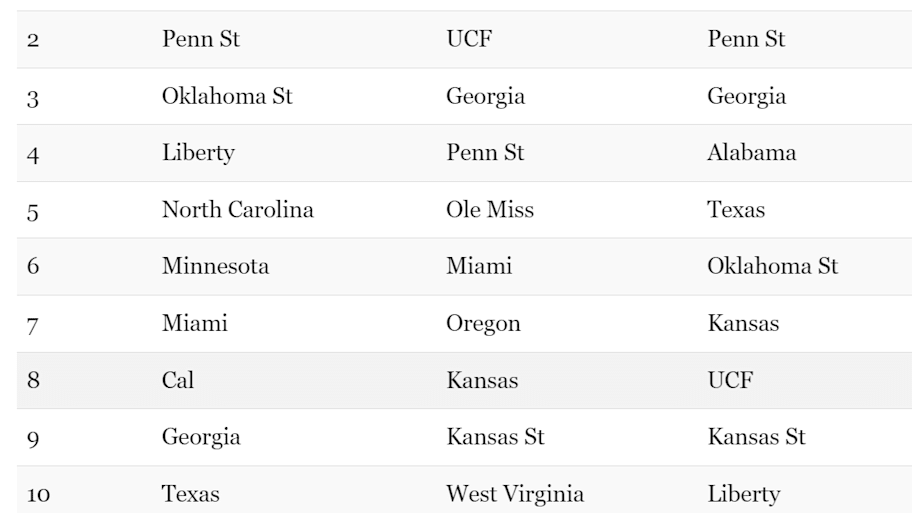Click the Miami cell in row 7
The height and width of the screenshot is (513, 912).
click(x=194, y=324)
